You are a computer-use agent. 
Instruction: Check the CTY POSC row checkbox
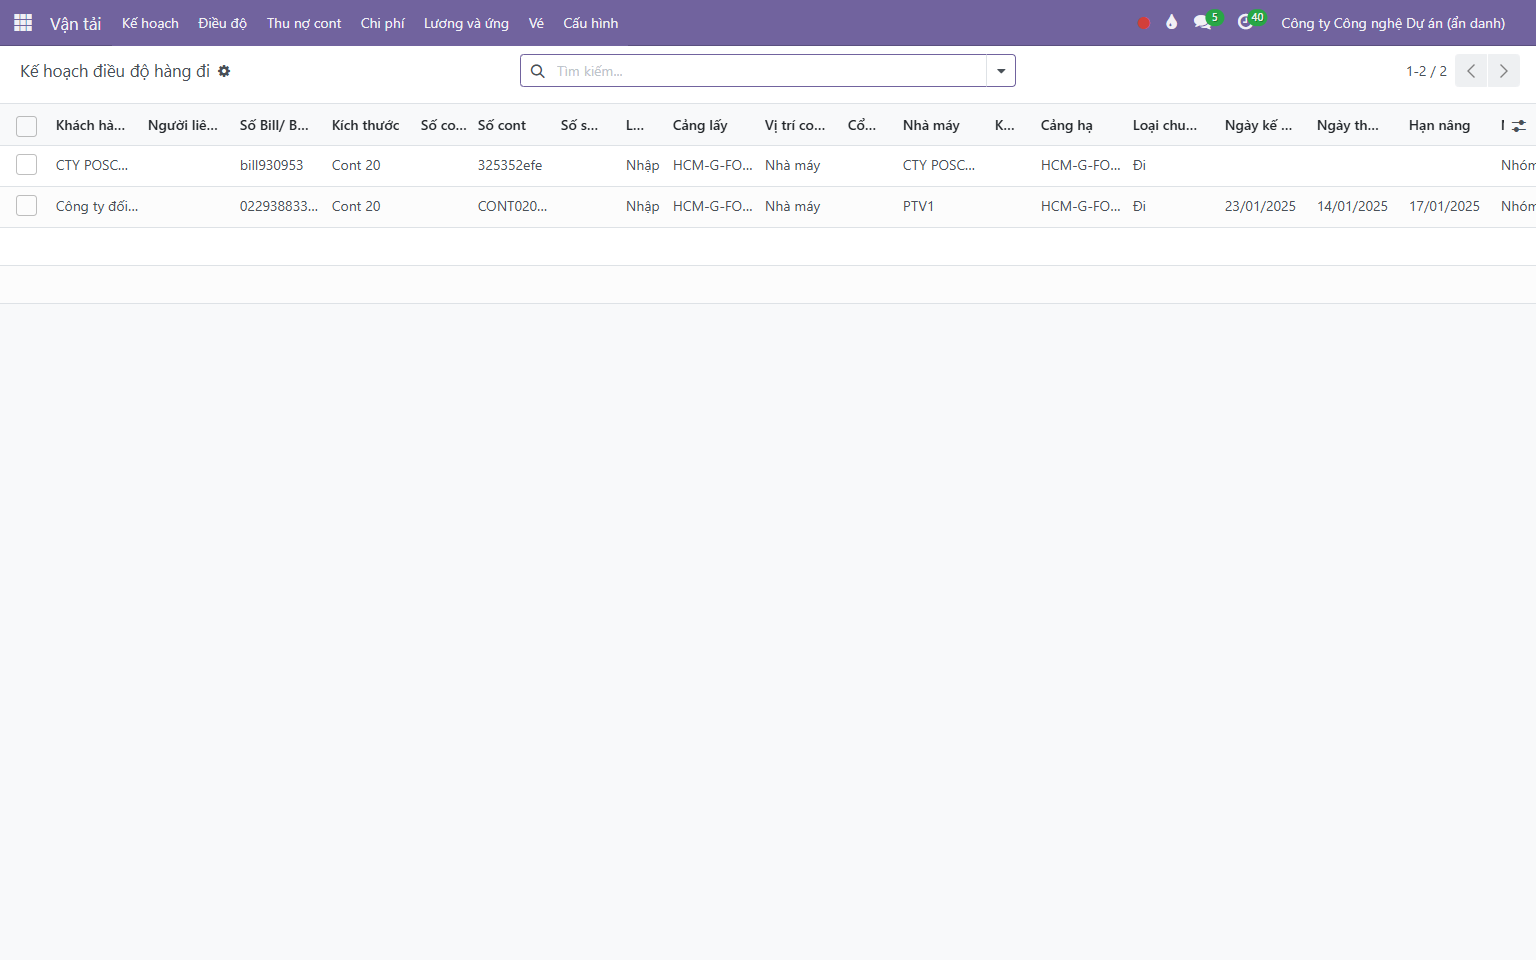coord(27,165)
